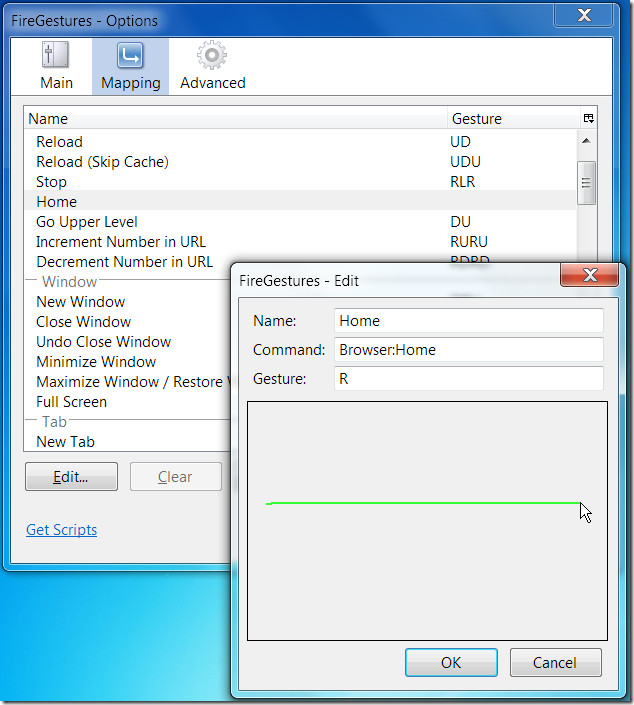Select Increment Number in URL row
Viewport: 634px width, 705px height.
(x=300, y=241)
